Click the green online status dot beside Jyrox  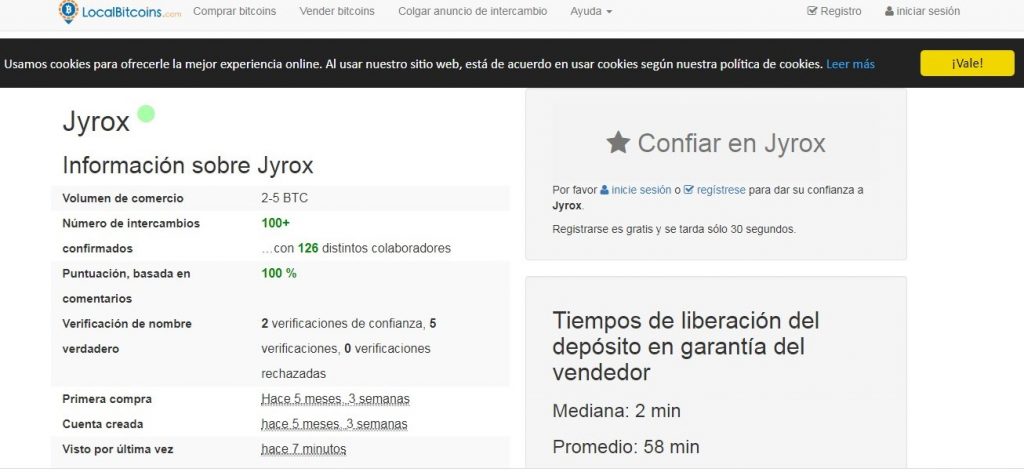146,114
